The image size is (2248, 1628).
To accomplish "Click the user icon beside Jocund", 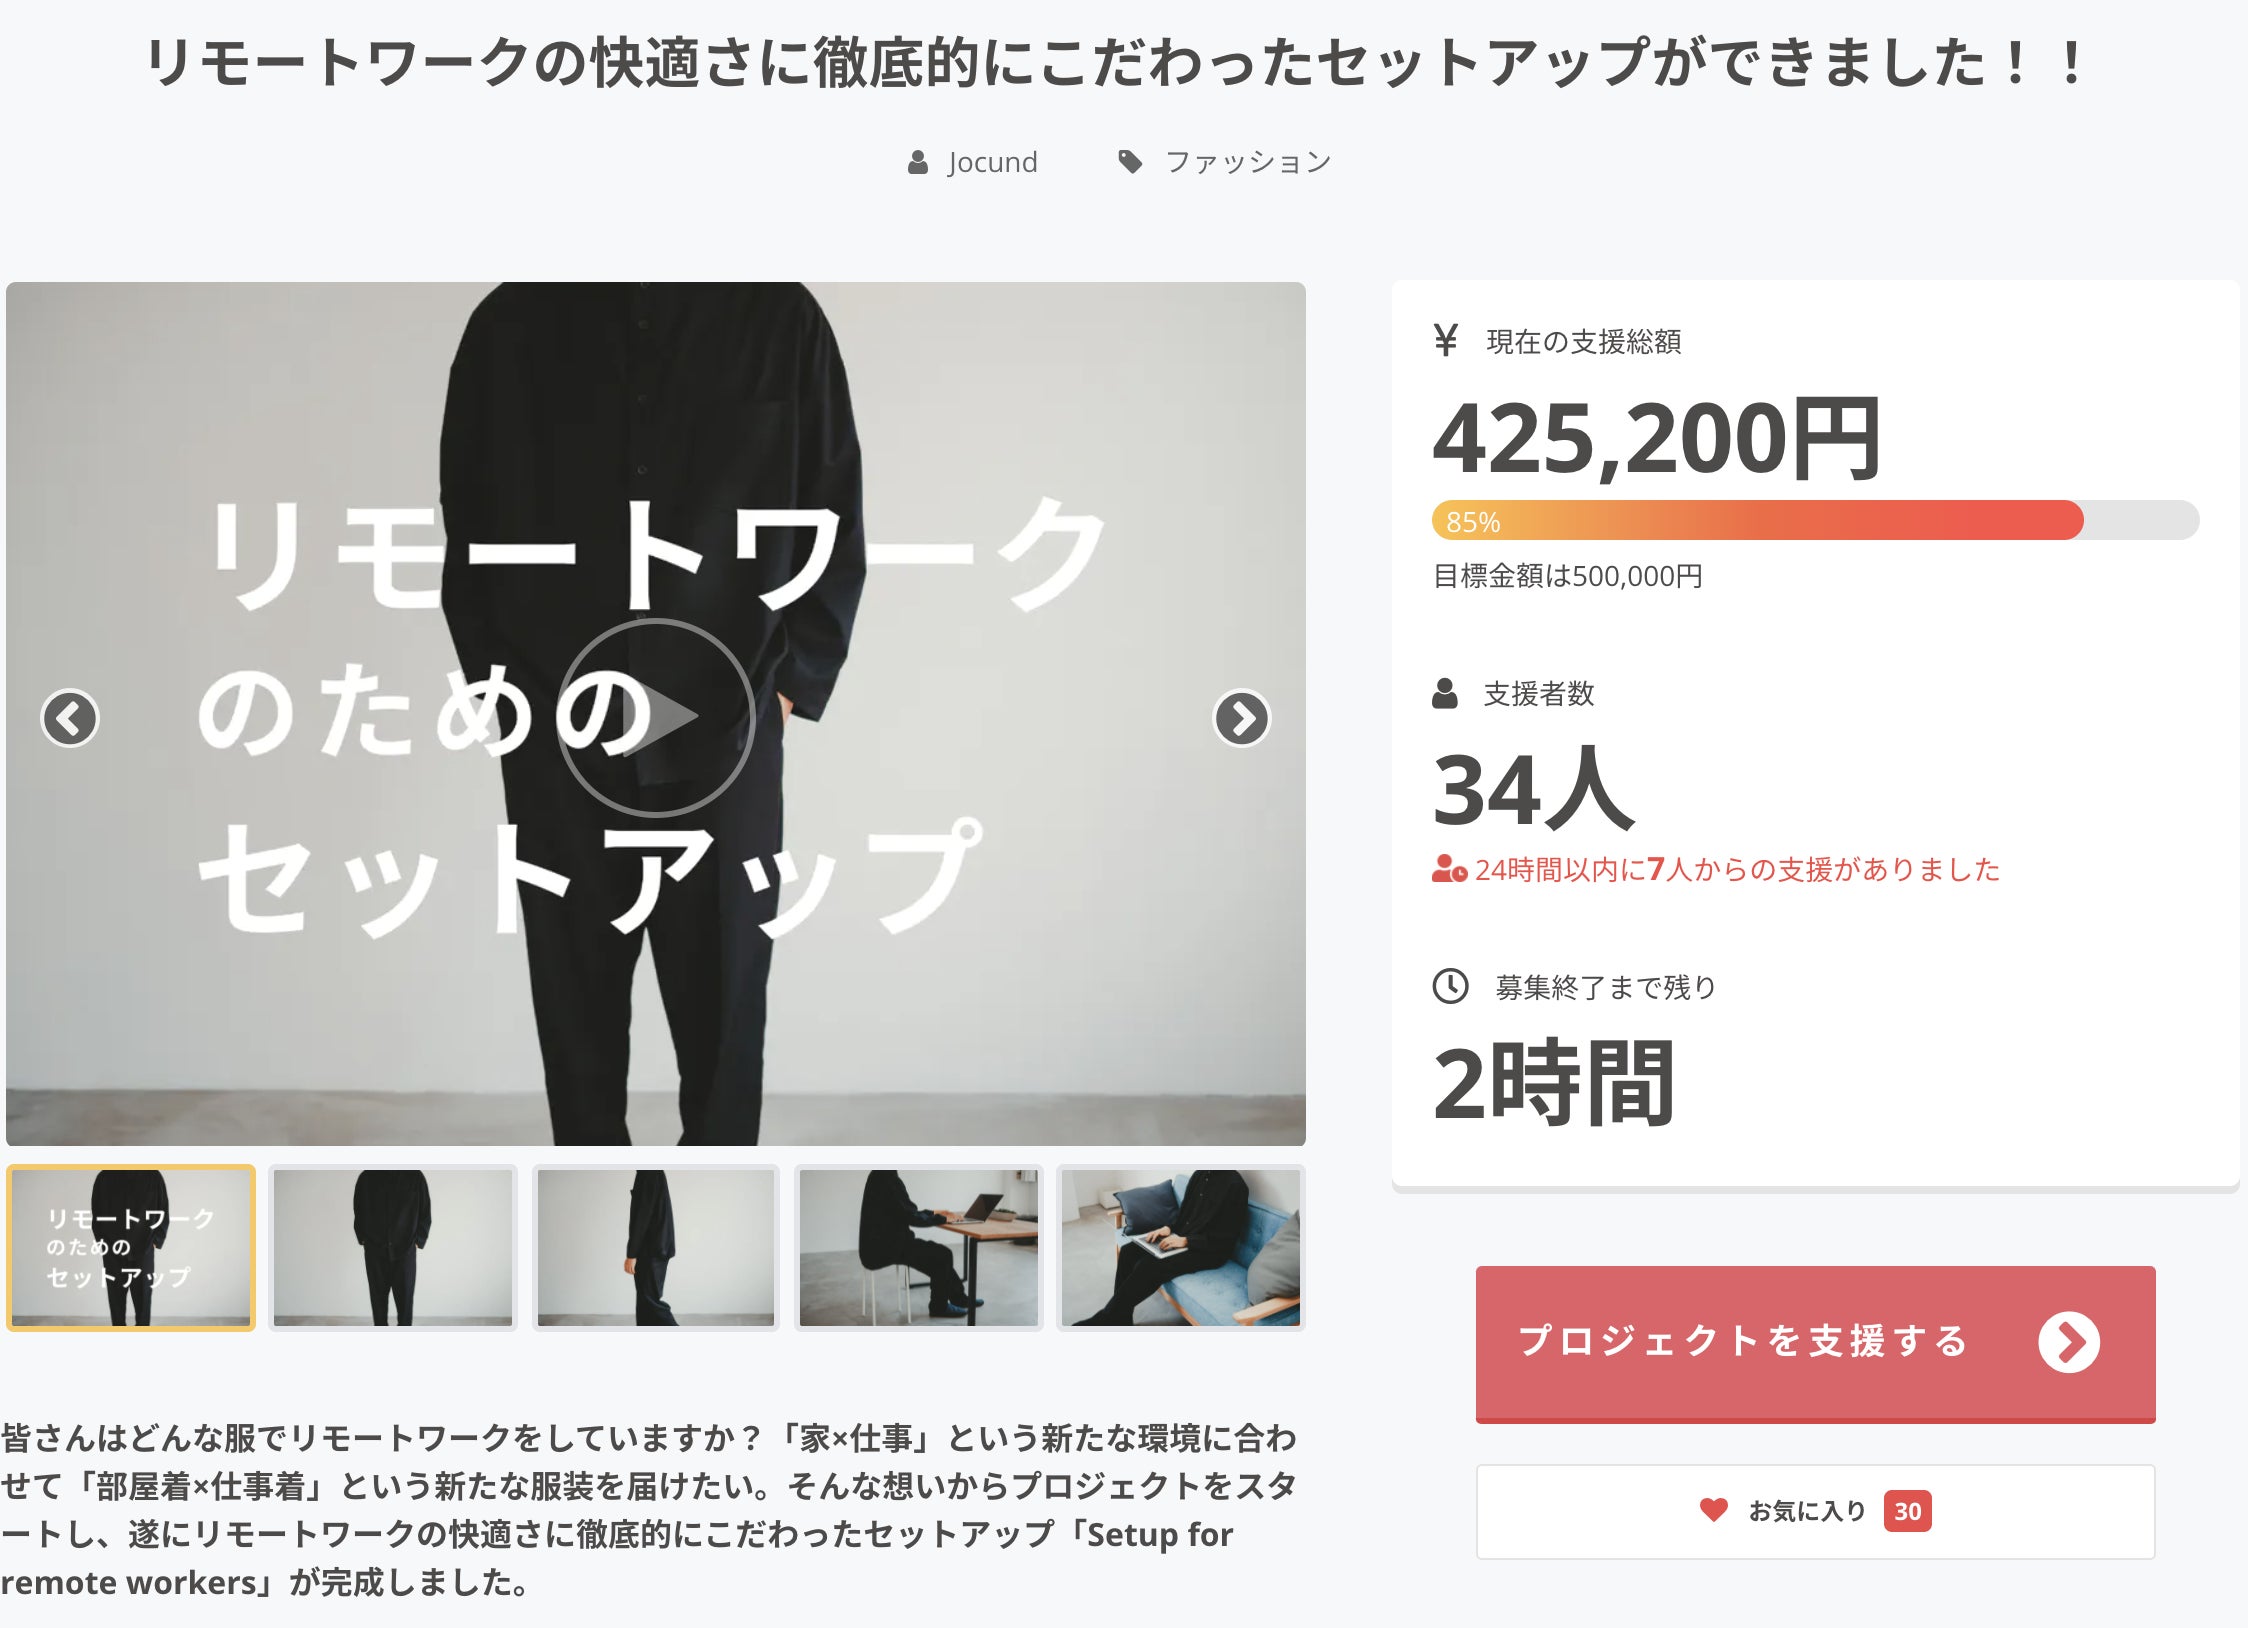I will (x=918, y=162).
